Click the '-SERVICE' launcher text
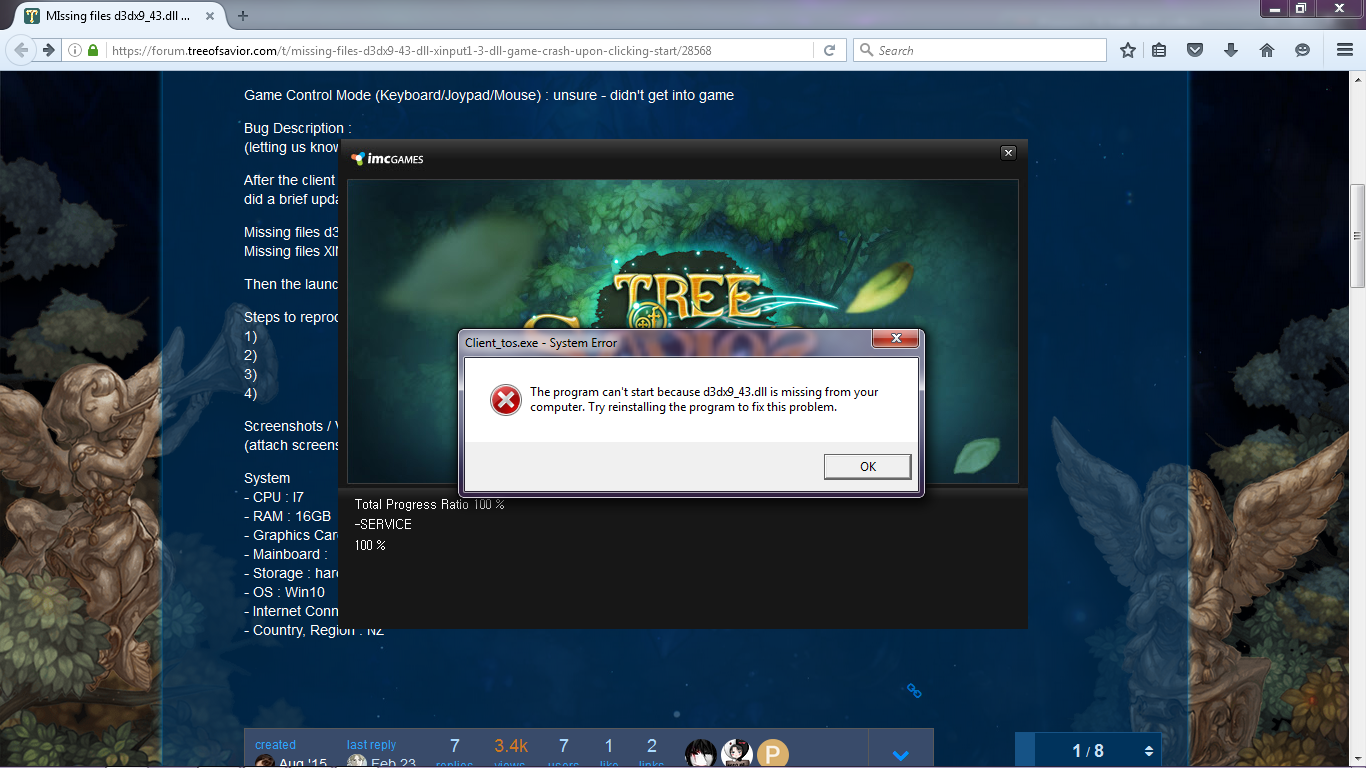This screenshot has height=768, width=1366. [x=383, y=524]
